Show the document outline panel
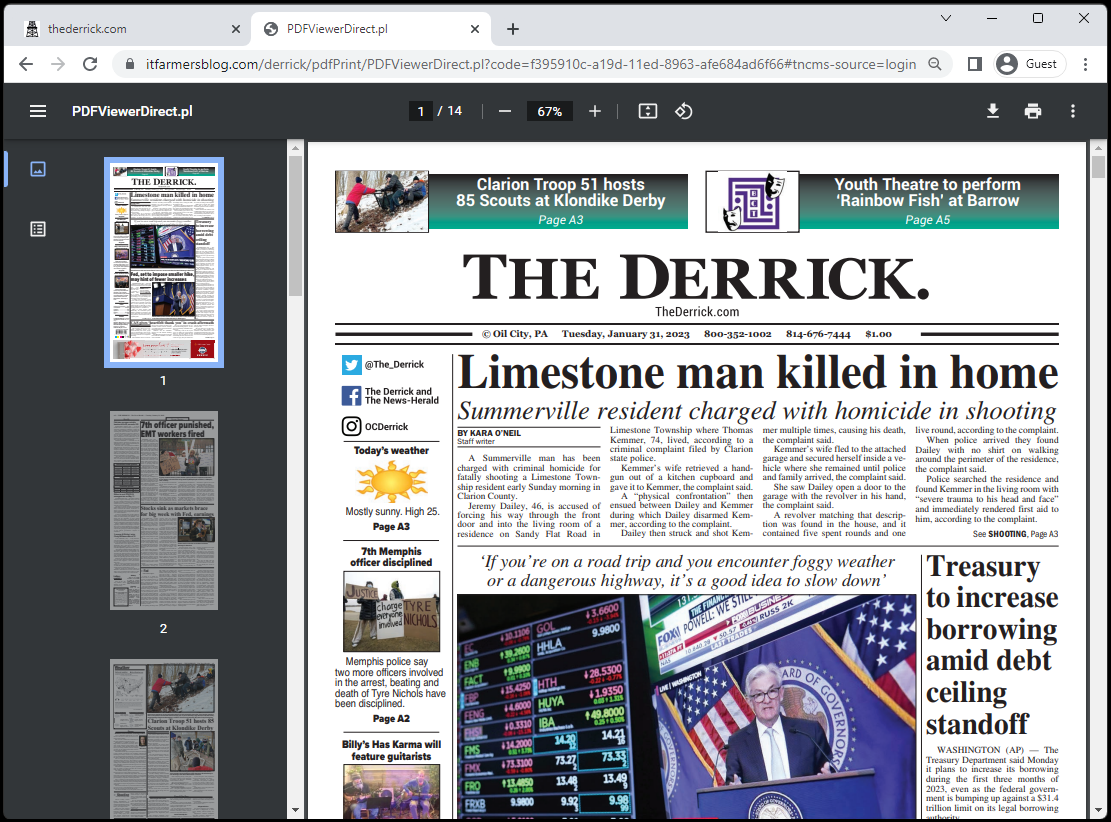 pyautogui.click(x=37, y=228)
